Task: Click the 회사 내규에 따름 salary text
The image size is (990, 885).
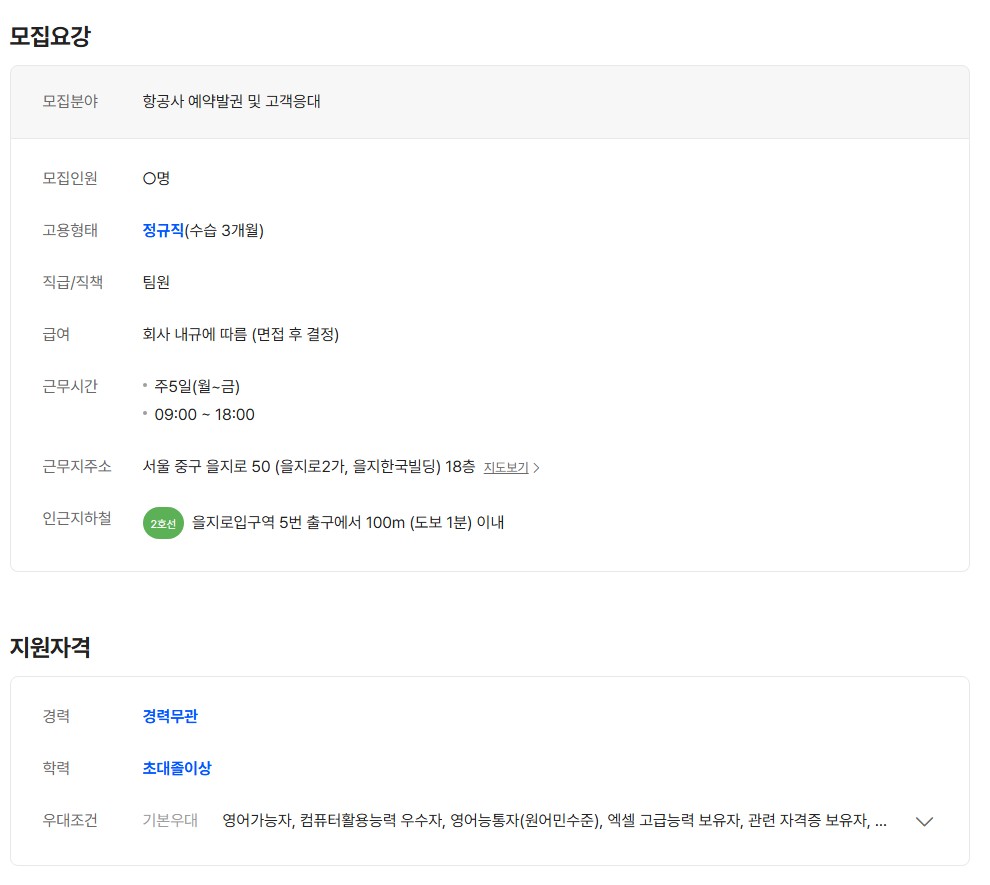Action: click(x=240, y=334)
